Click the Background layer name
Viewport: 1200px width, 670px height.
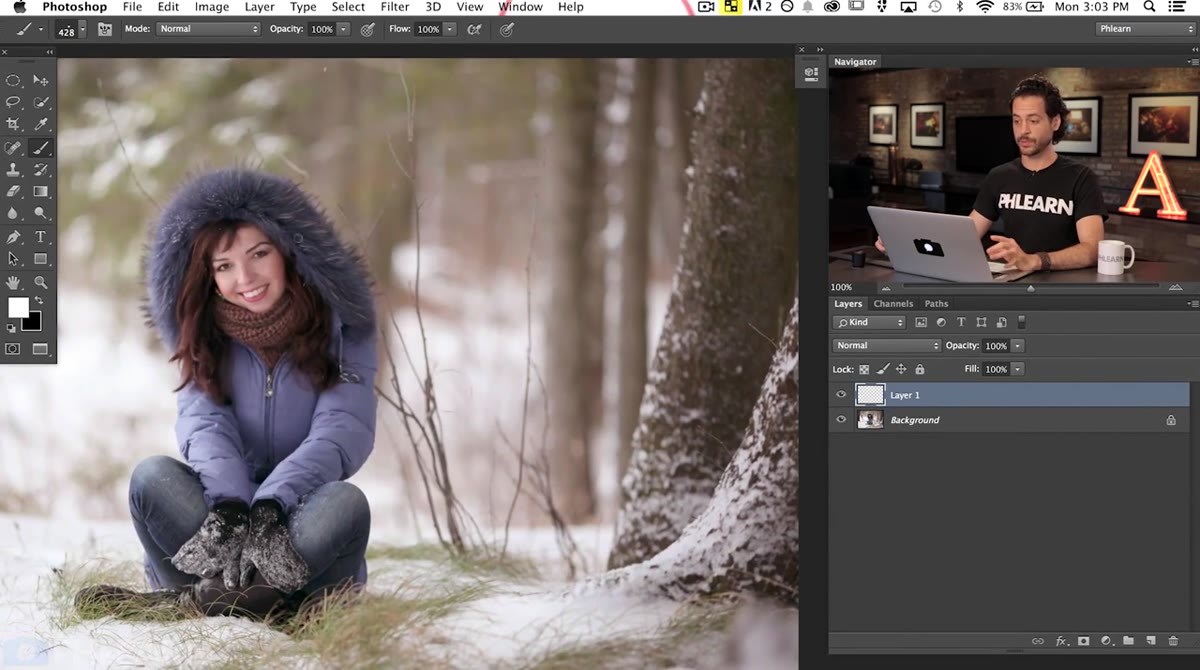tap(915, 420)
